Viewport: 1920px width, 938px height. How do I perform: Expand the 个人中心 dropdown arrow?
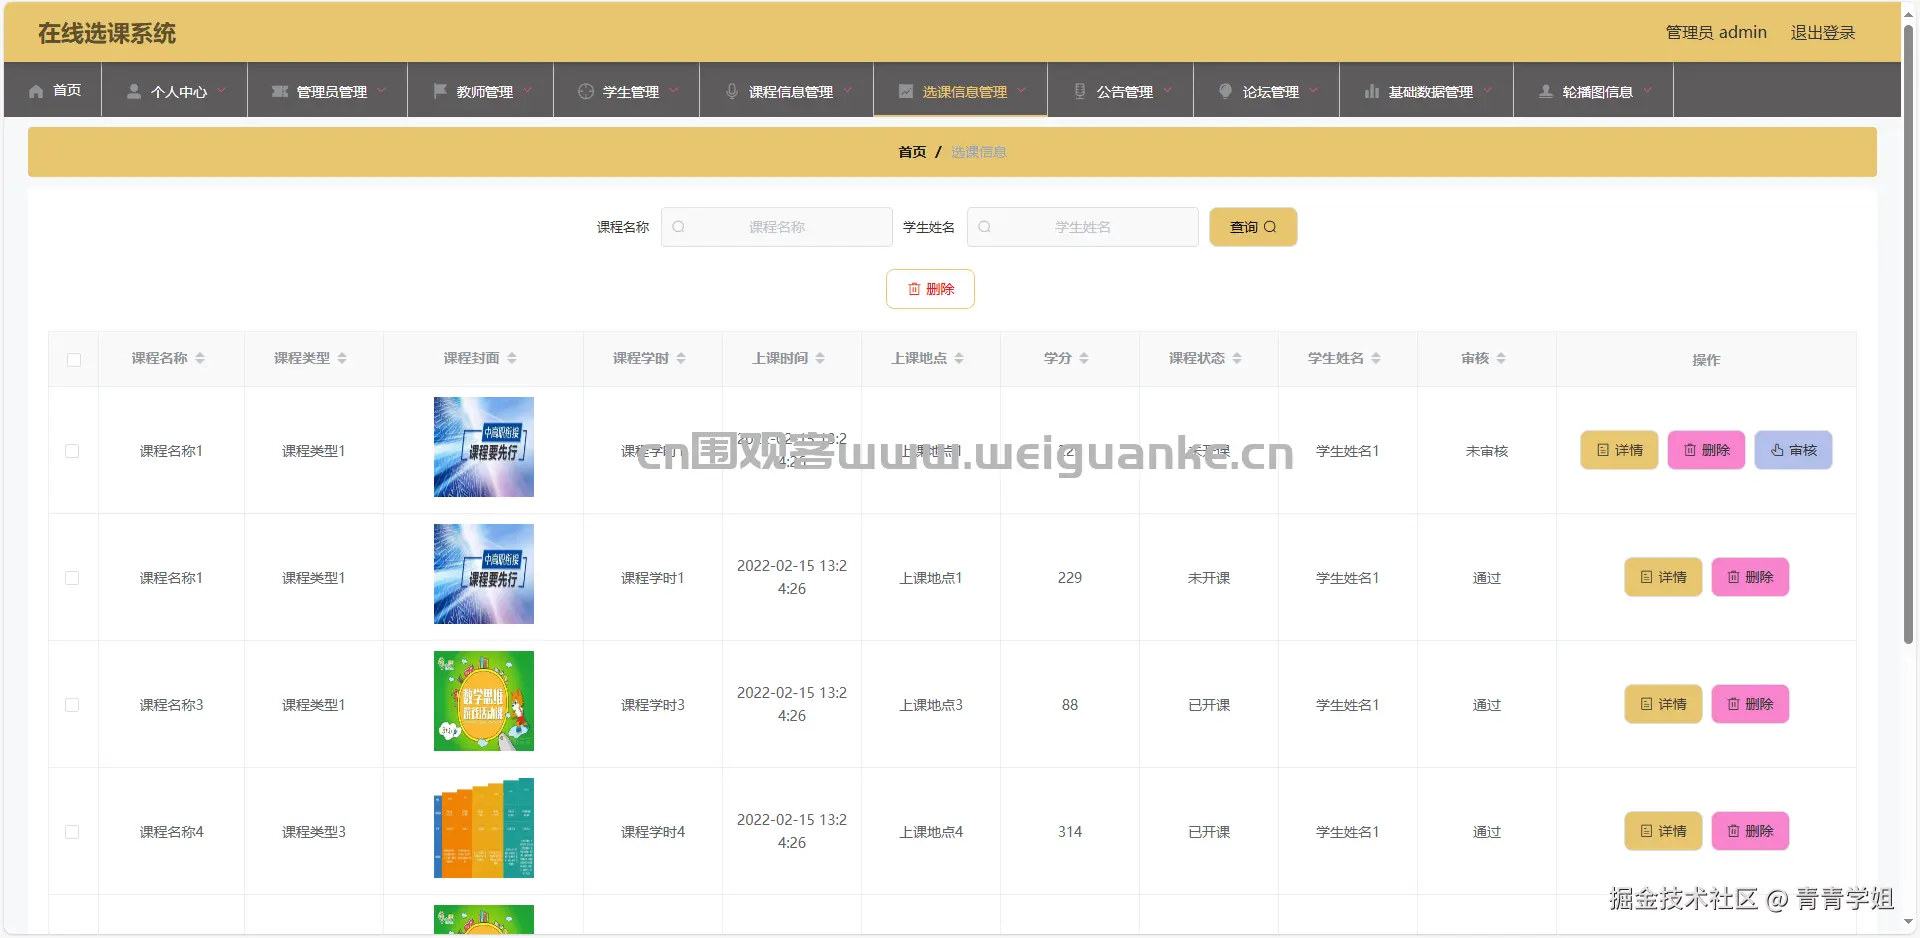(x=222, y=90)
